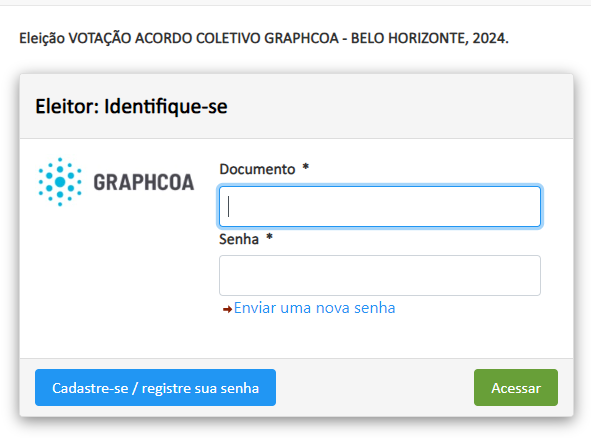Click the GRAPHCOA wordmark text in logo

(x=144, y=182)
